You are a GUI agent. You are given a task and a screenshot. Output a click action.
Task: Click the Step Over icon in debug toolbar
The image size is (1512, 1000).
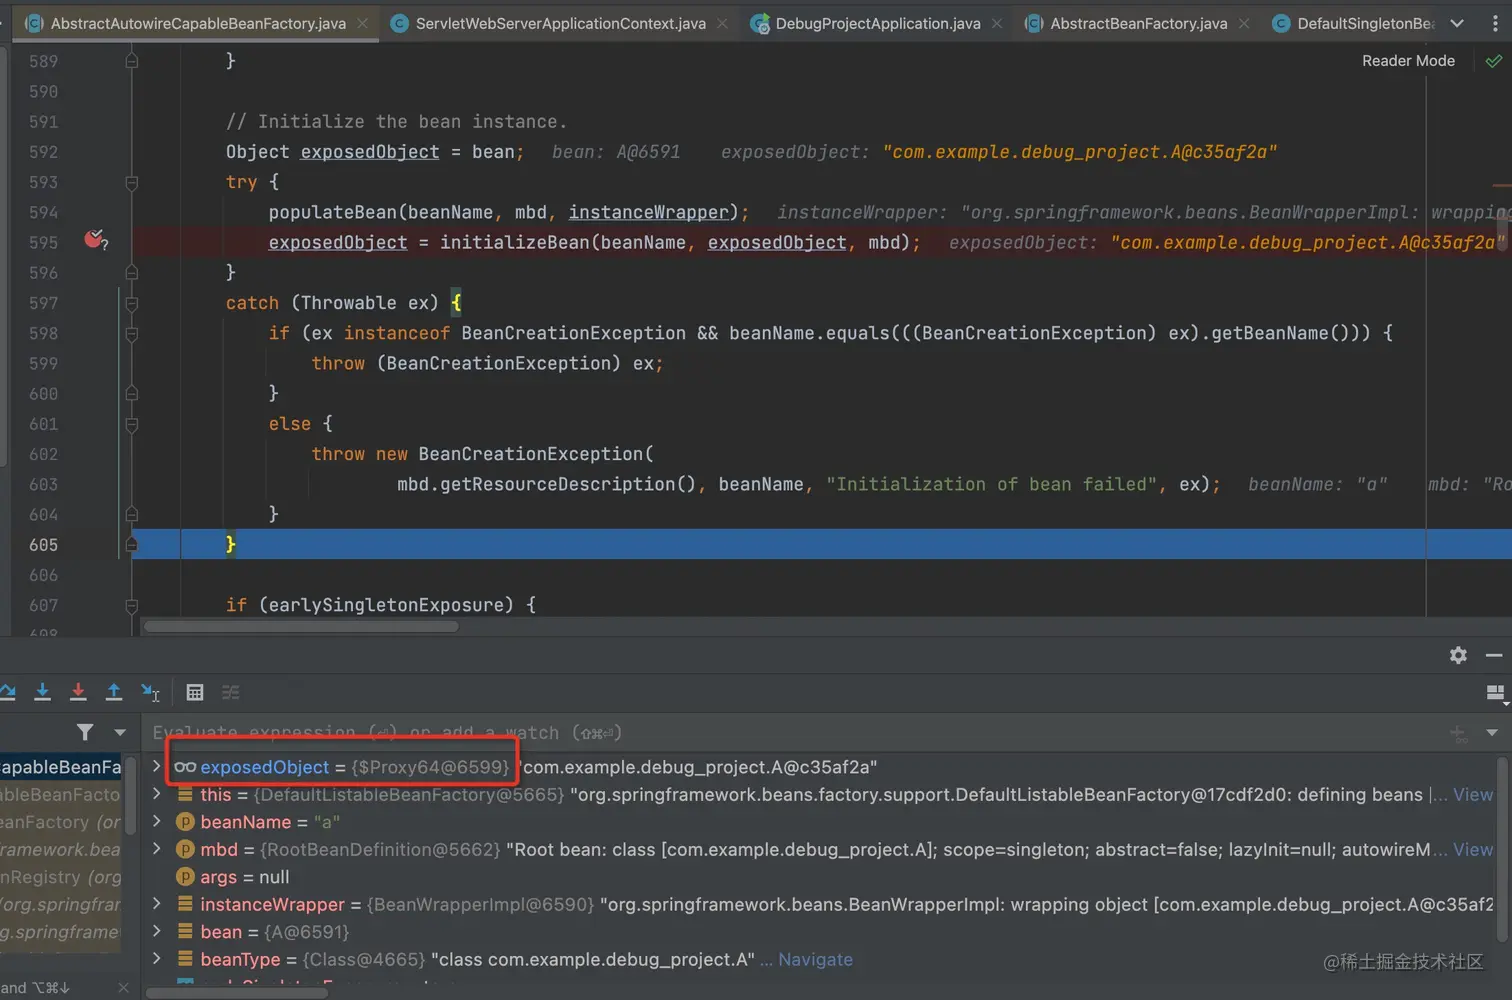[x=7, y=692]
